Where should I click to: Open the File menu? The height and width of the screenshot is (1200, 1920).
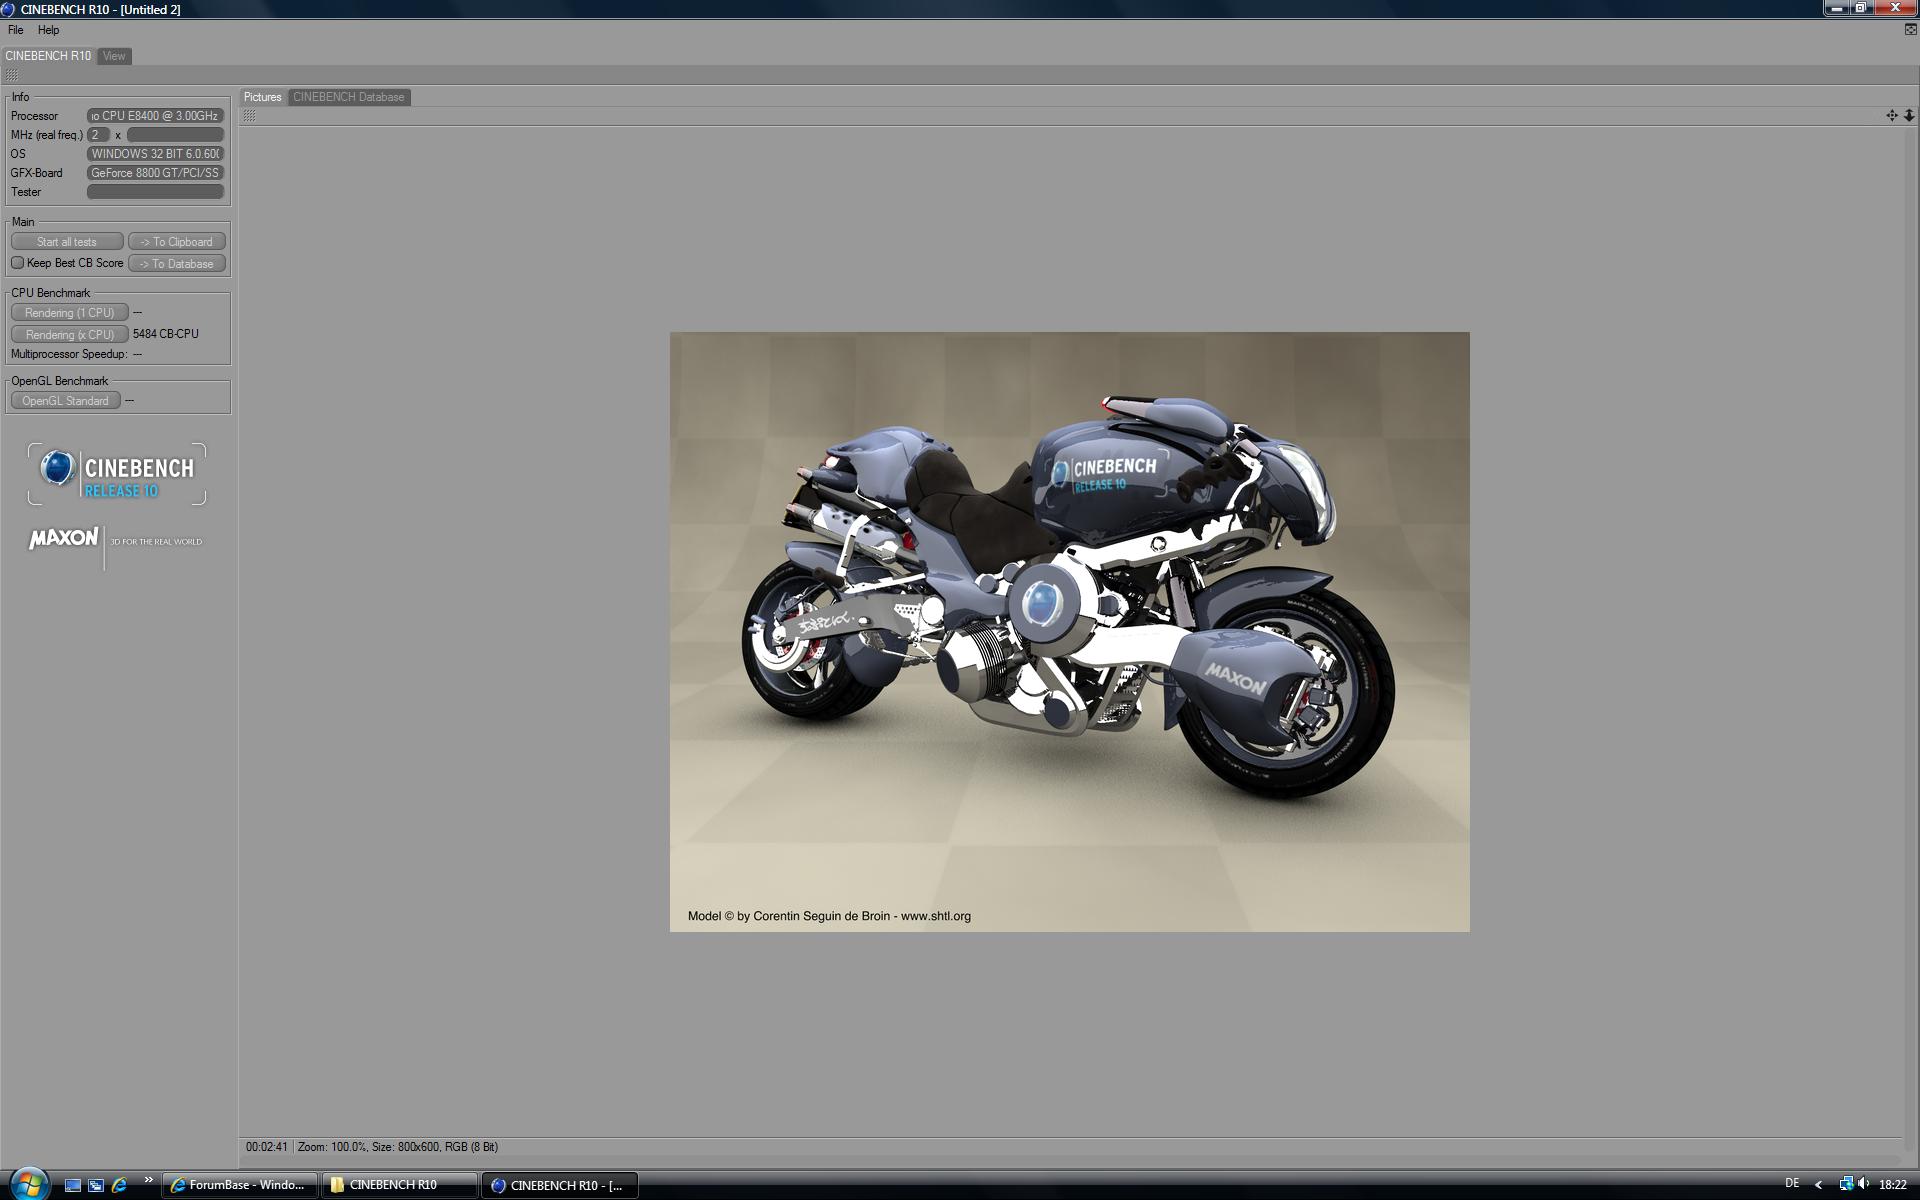coord(16,30)
